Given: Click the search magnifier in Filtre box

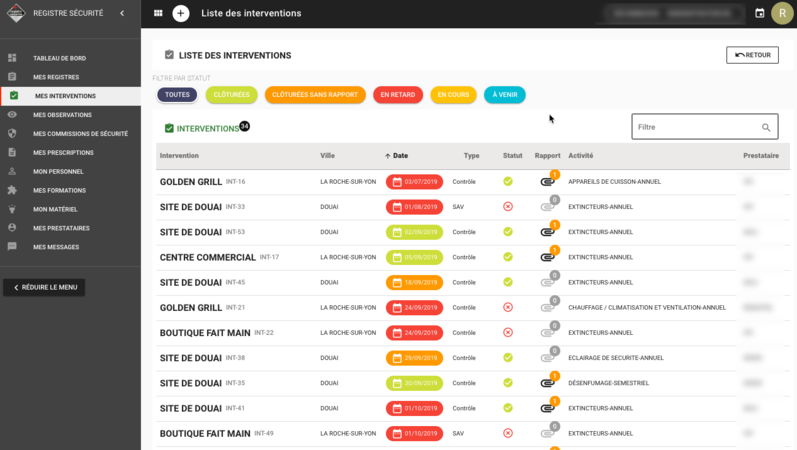Looking at the screenshot, I should click(x=765, y=127).
